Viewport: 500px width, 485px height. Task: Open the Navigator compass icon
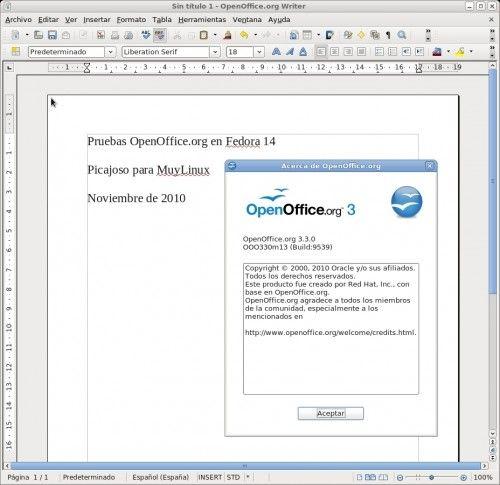(361, 35)
